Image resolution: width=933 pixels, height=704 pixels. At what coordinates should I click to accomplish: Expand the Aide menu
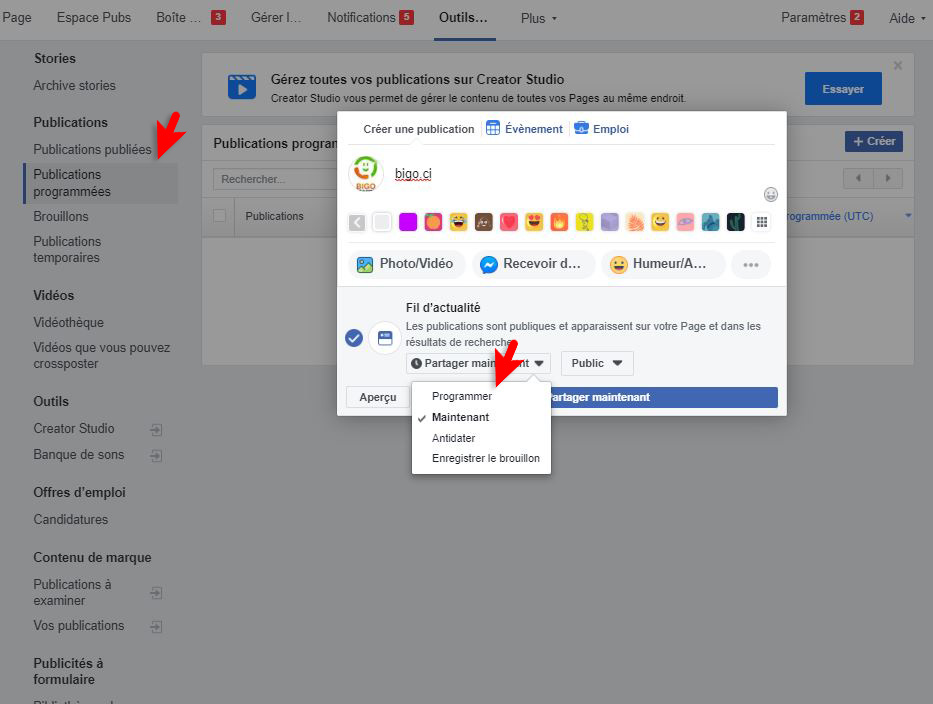[907, 18]
